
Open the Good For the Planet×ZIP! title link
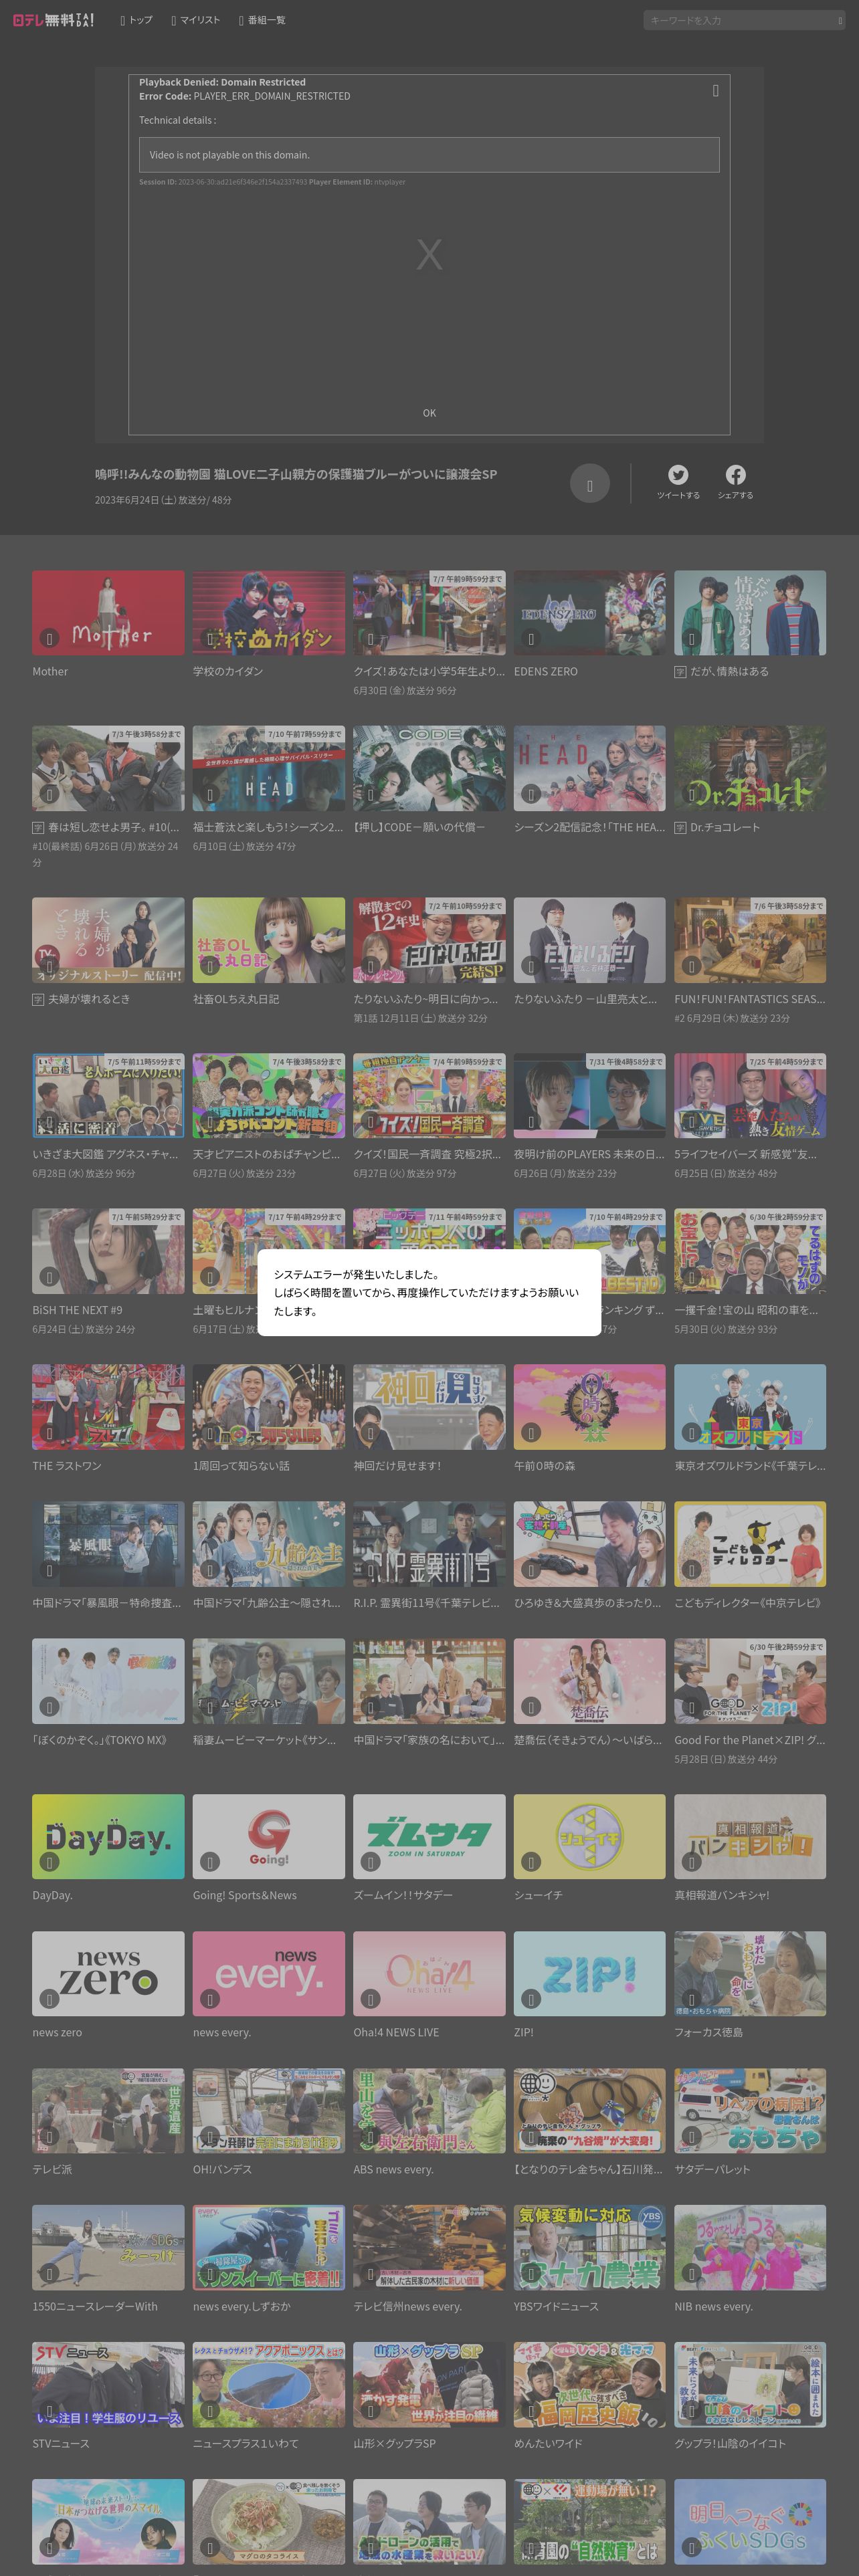tap(750, 1740)
